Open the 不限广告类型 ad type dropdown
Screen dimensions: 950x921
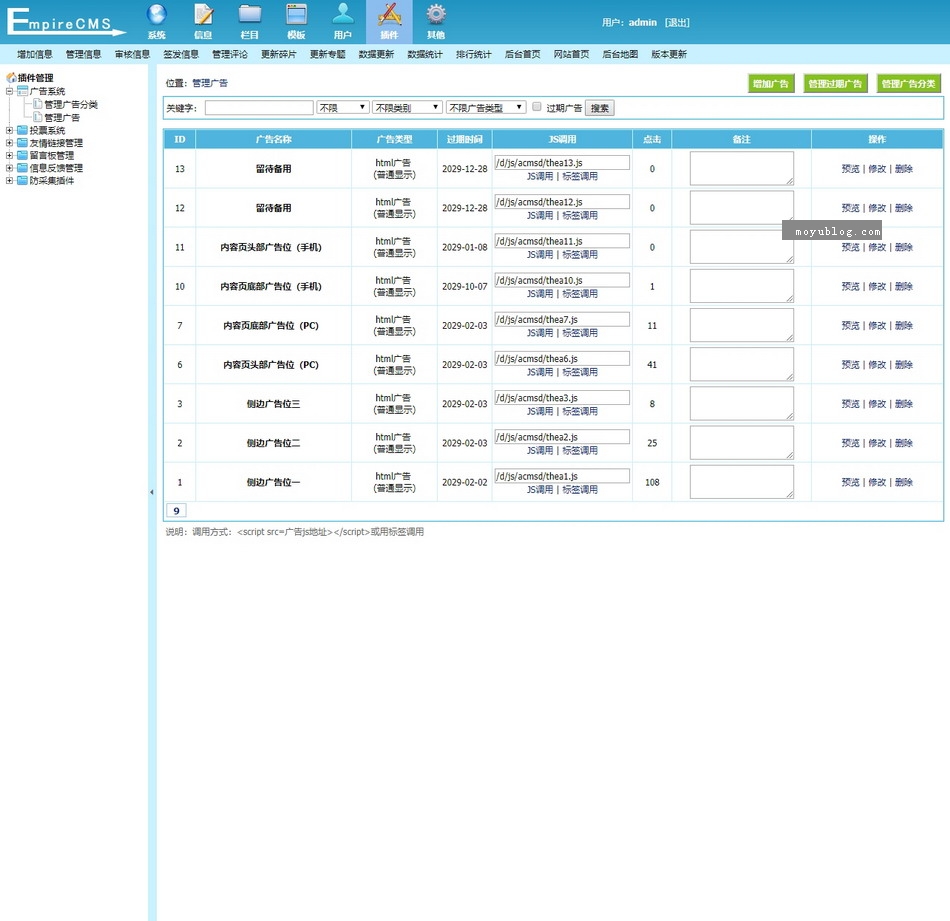point(485,108)
